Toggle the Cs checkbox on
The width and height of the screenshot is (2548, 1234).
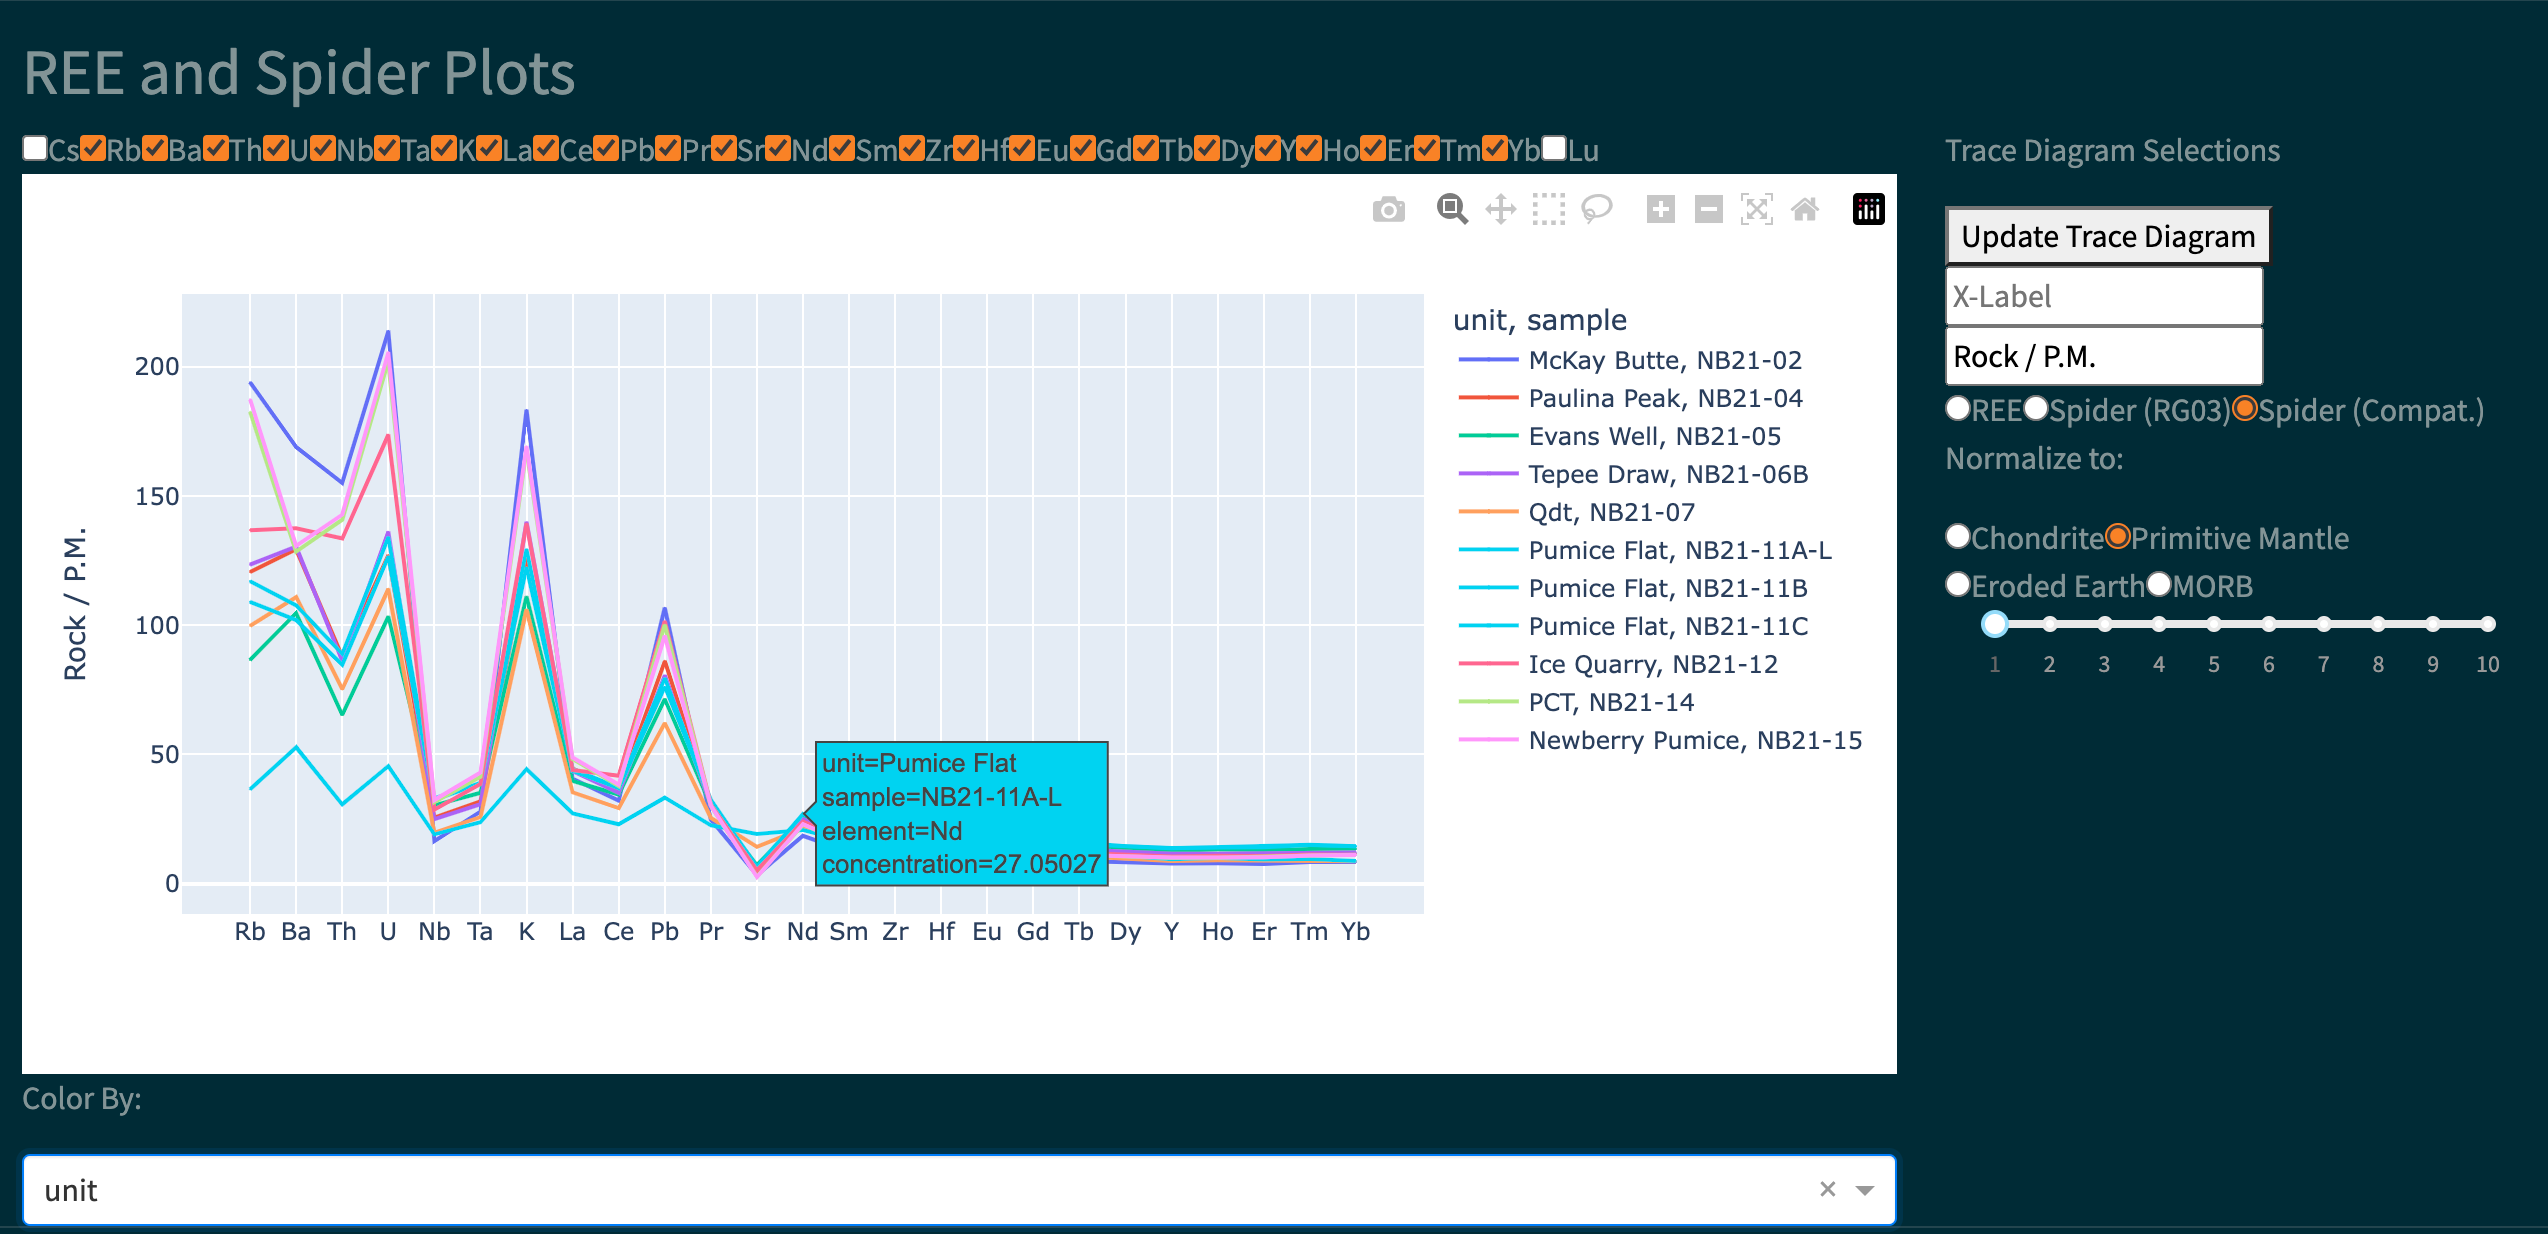click(35, 147)
